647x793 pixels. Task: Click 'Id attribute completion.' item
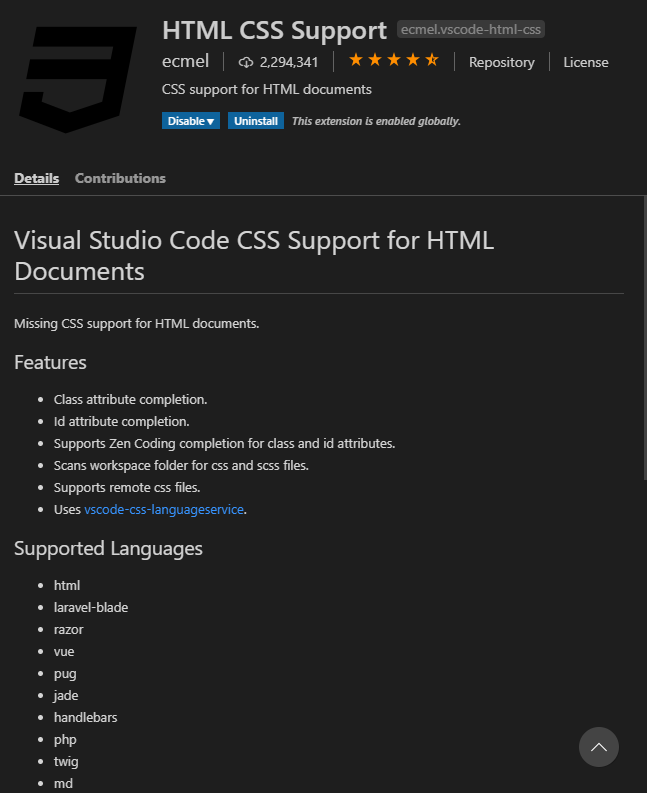pyautogui.click(x=121, y=421)
